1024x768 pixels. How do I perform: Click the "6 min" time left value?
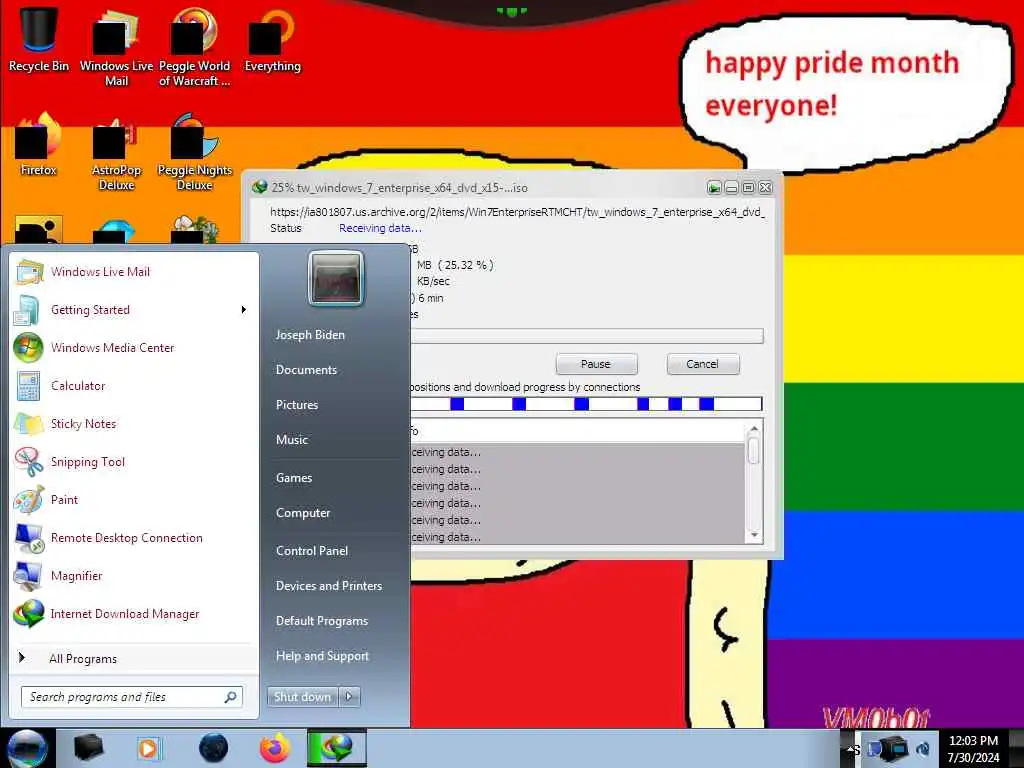(431, 298)
